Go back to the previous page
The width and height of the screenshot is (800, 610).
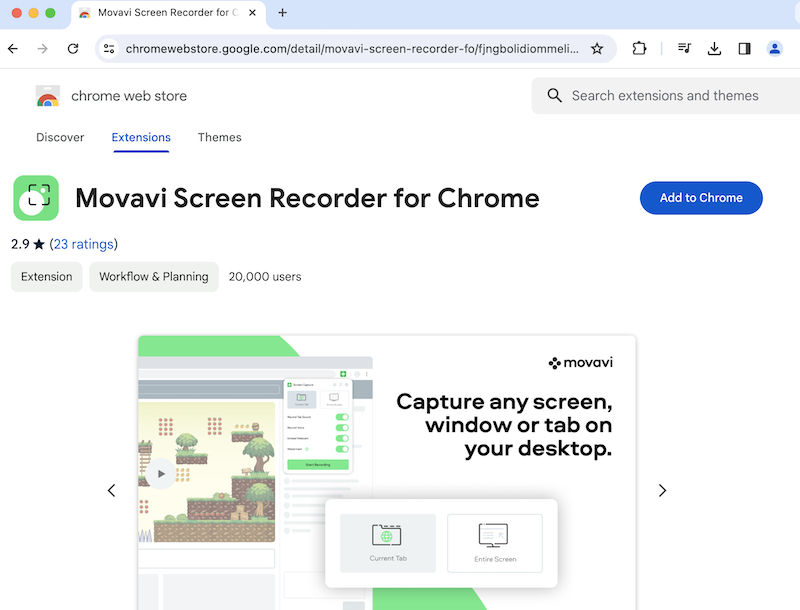click(13, 48)
